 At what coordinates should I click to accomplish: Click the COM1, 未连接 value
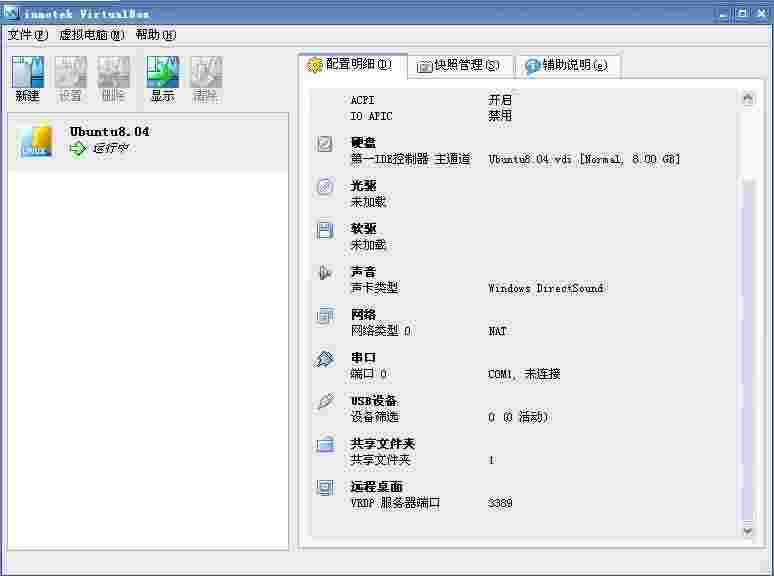tap(524, 374)
